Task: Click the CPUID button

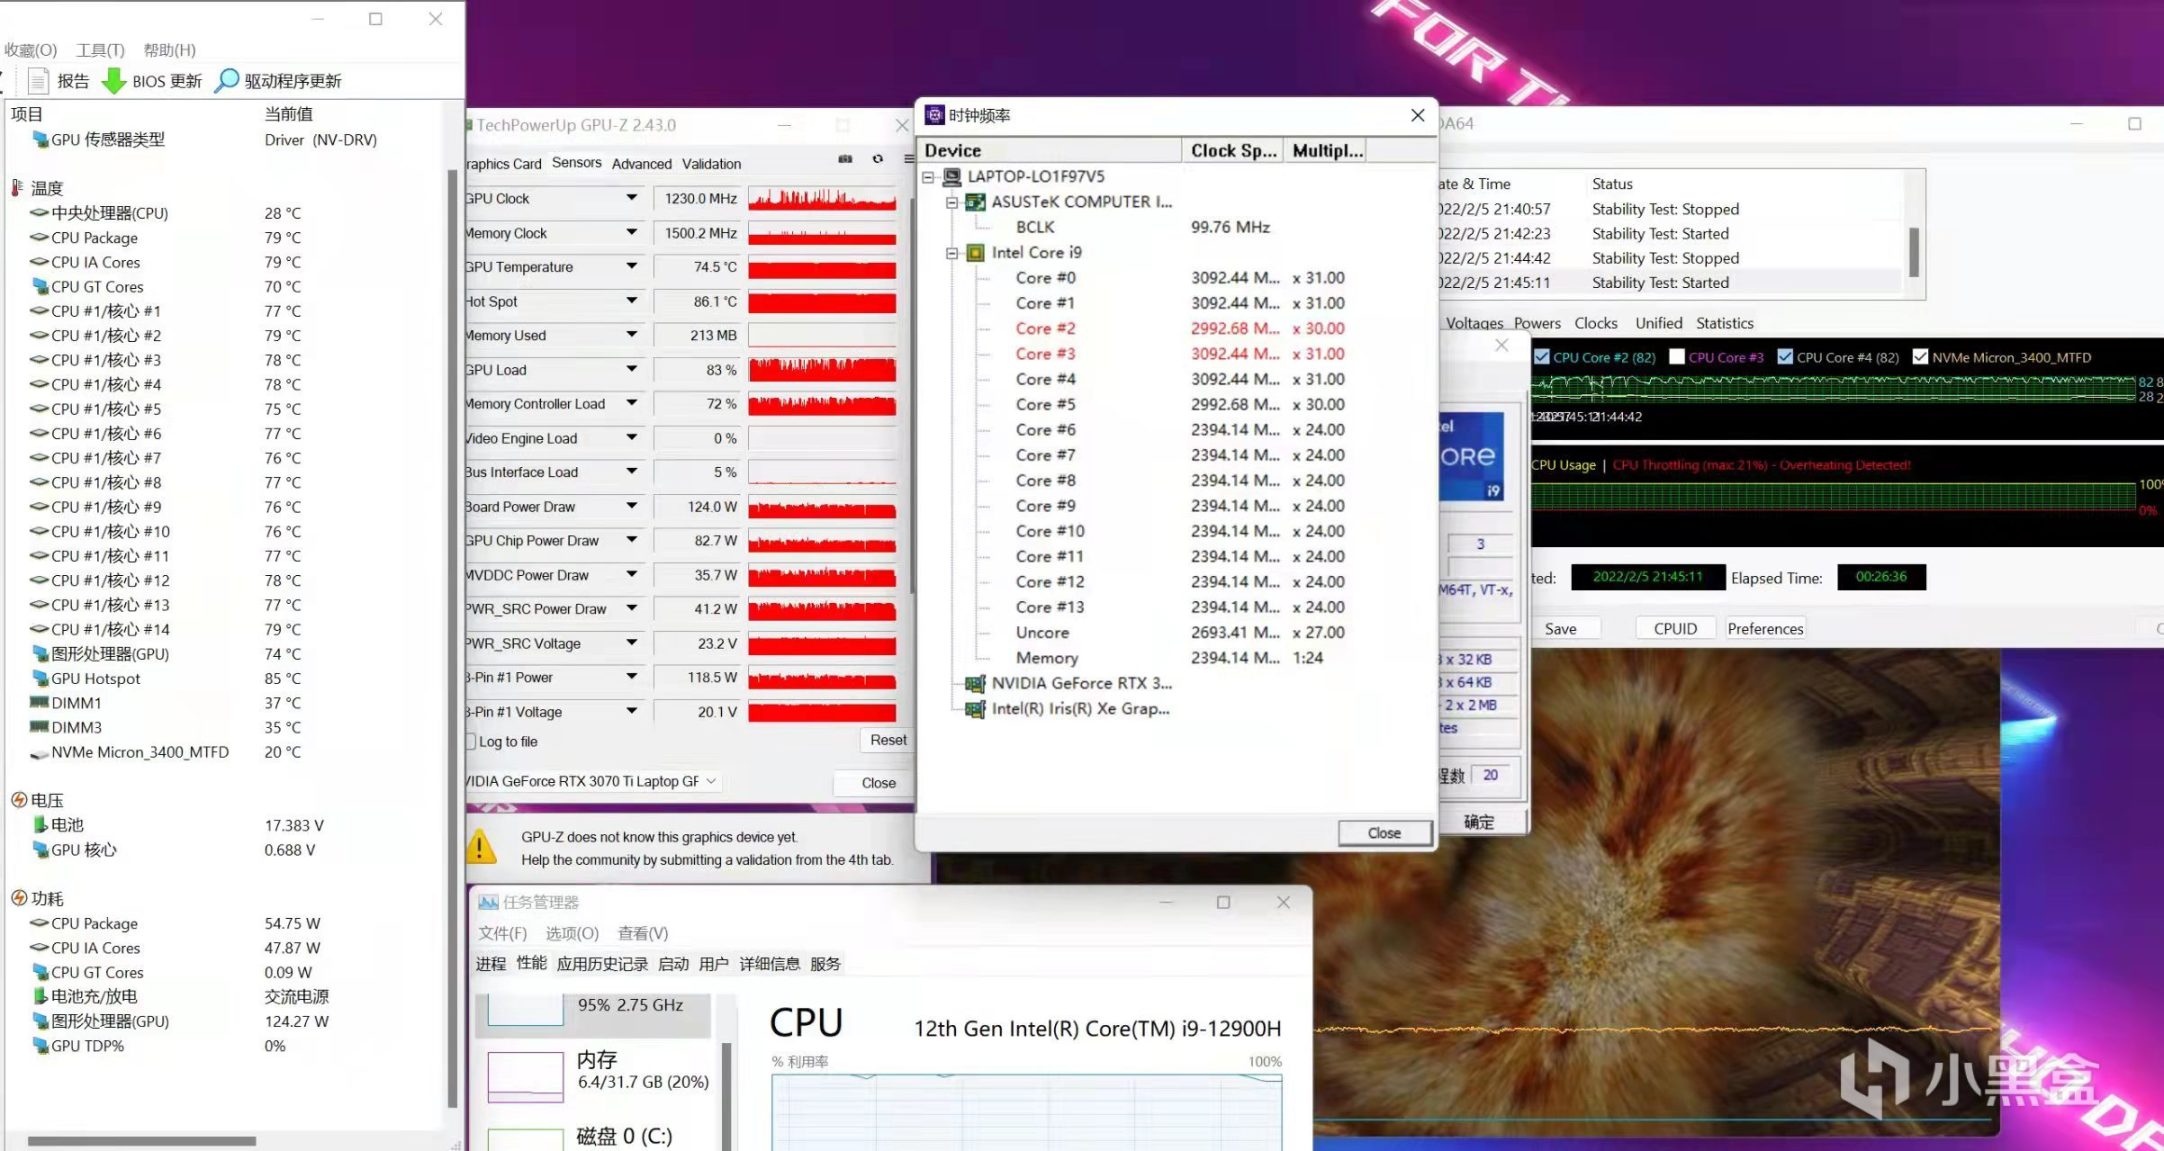Action: tap(1675, 629)
